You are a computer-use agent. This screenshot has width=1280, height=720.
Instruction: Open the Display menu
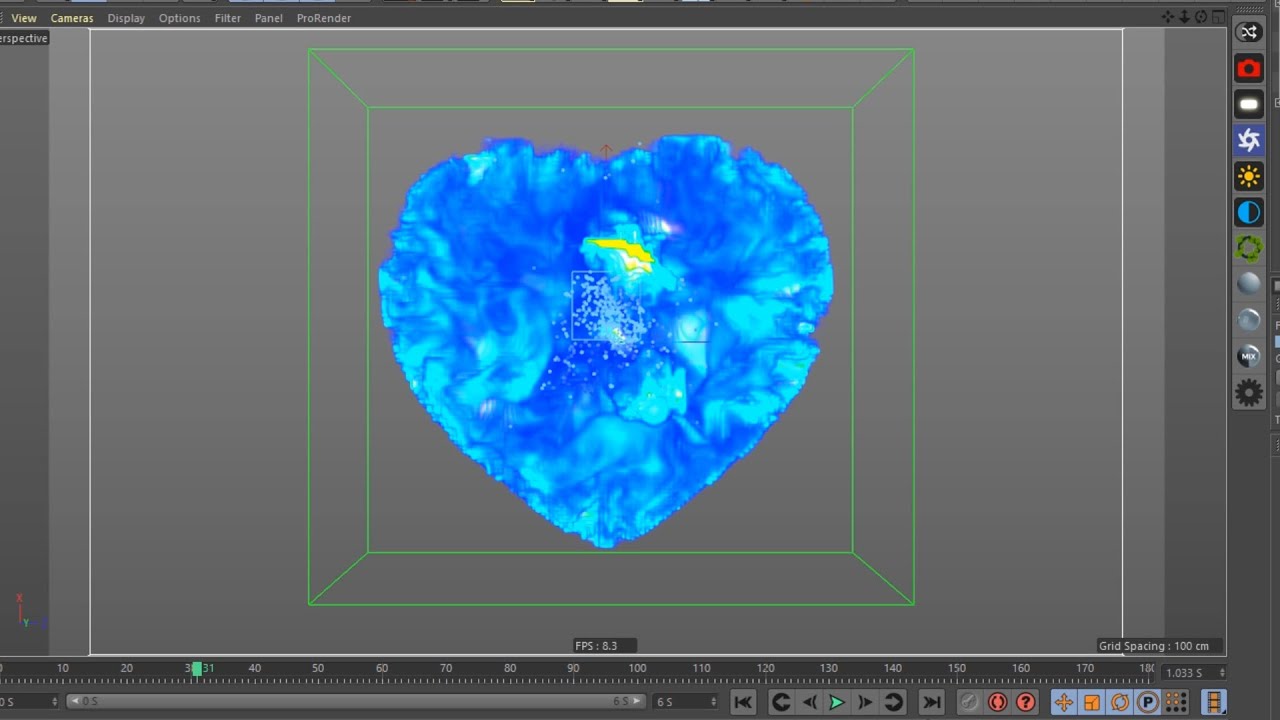126,18
